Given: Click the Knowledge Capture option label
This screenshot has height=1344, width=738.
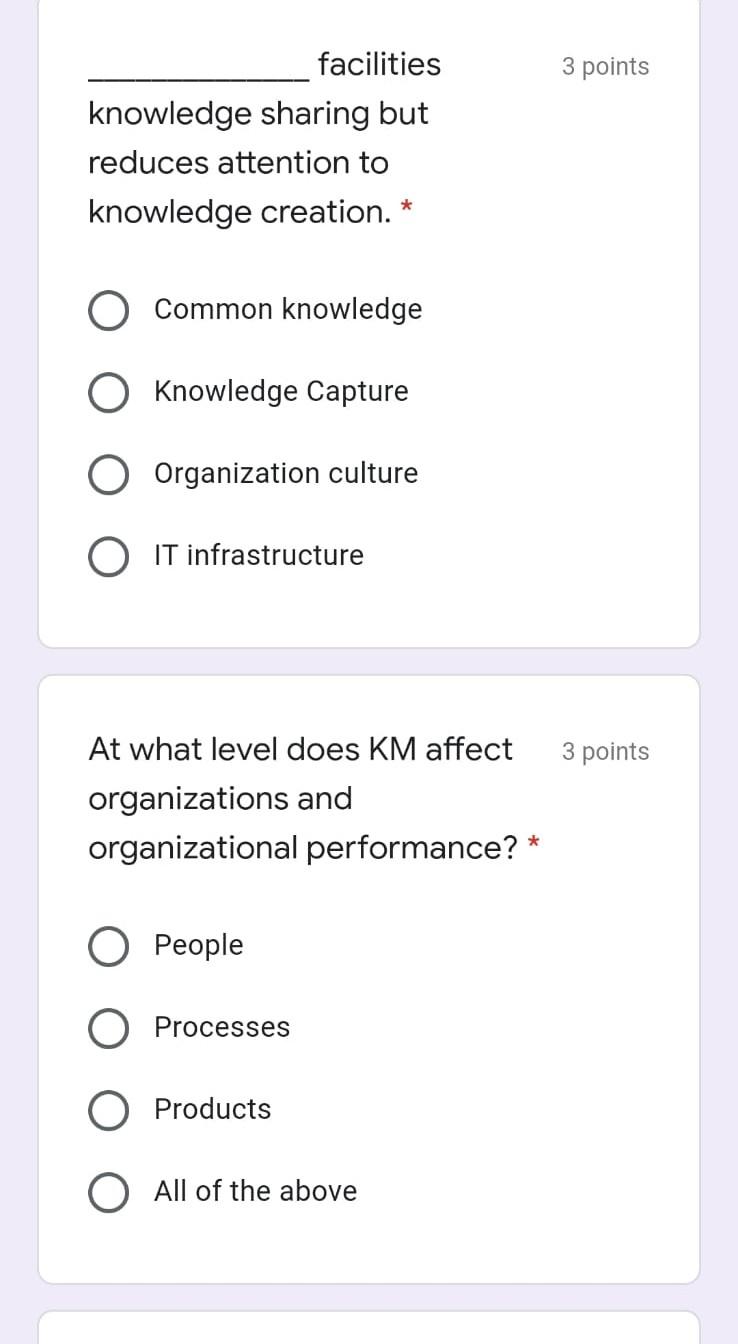Looking at the screenshot, I should tap(281, 391).
